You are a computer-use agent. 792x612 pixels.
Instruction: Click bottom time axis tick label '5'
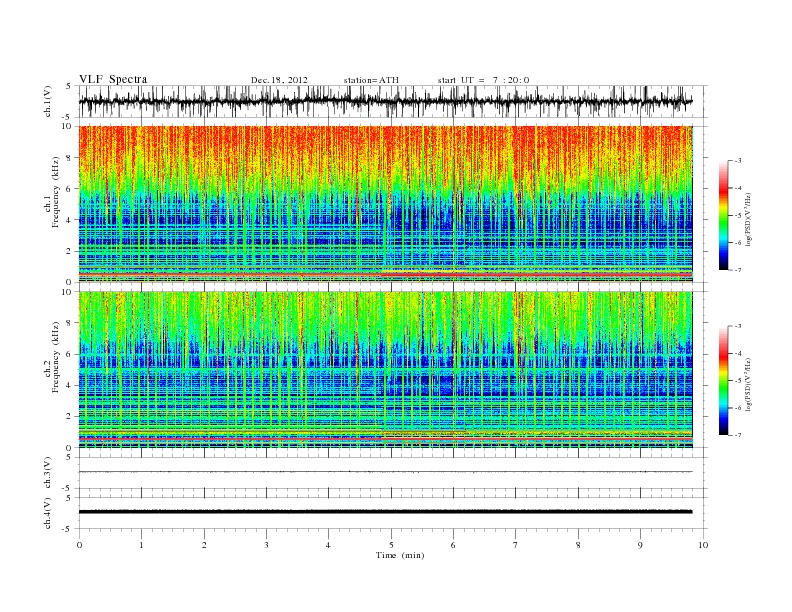[391, 545]
